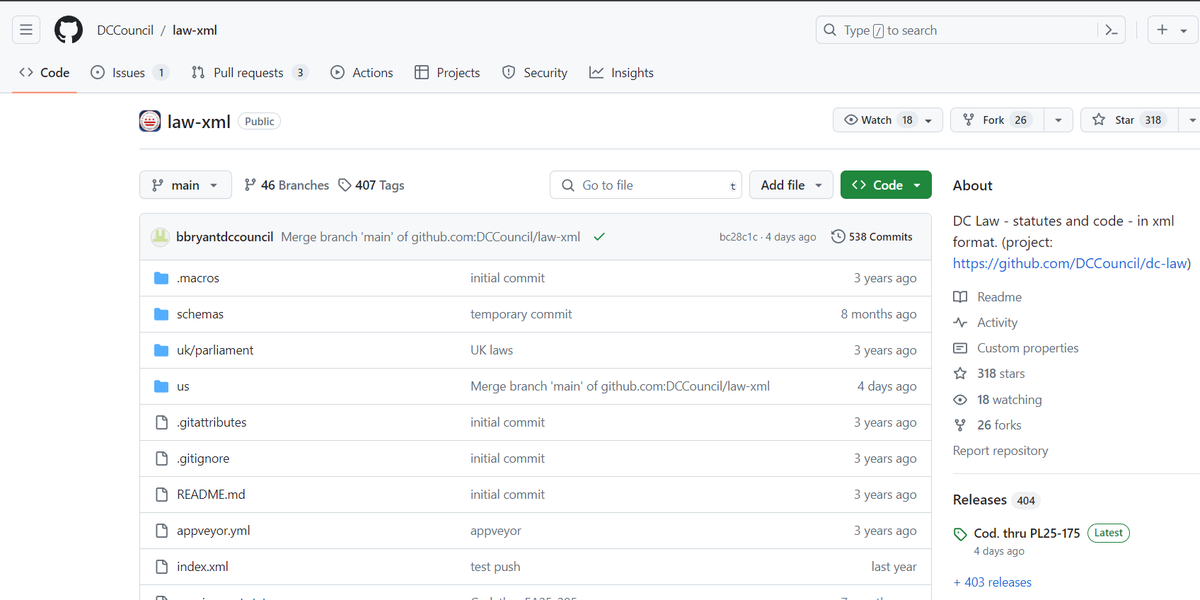
Task: Open the main branch dropdown
Action: pos(185,185)
